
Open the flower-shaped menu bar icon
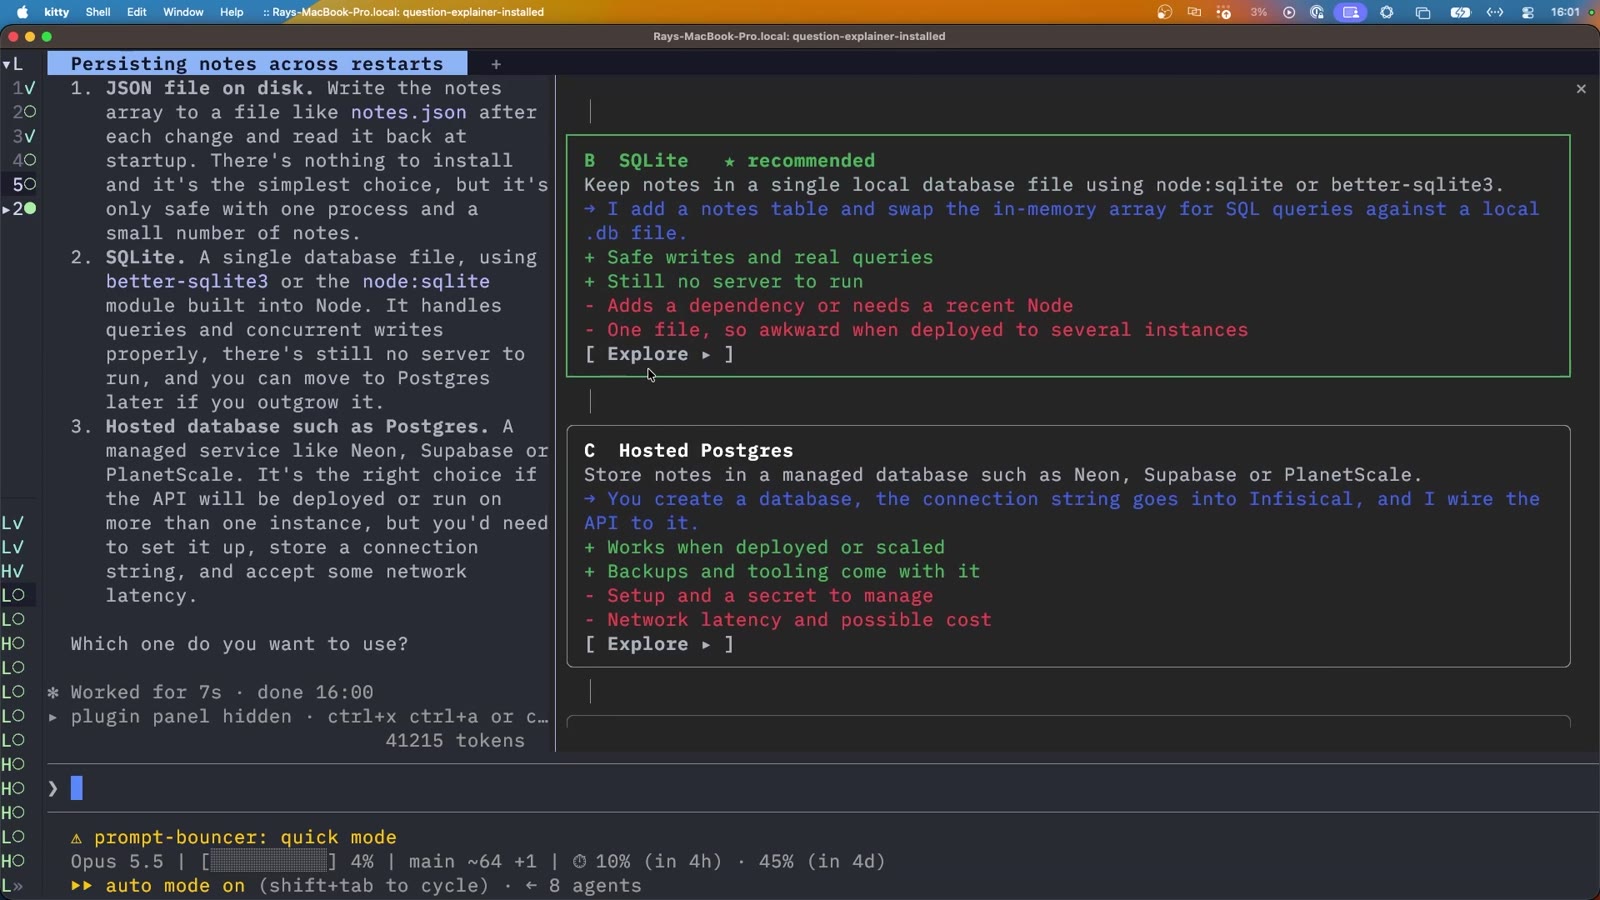point(1387,12)
